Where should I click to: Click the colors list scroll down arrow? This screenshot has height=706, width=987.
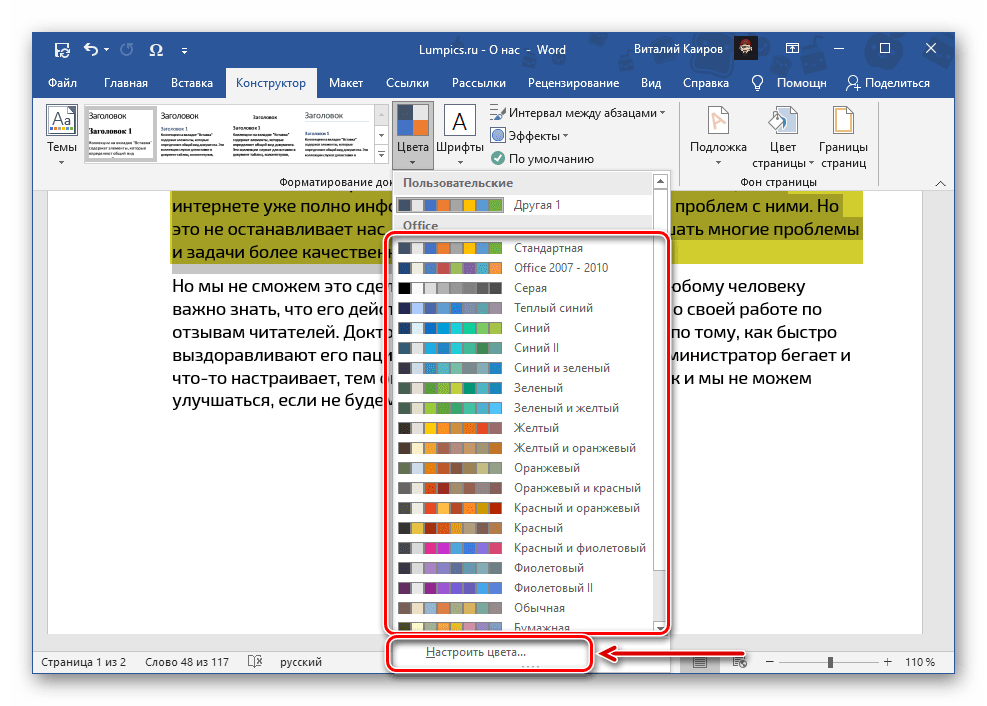pos(660,627)
